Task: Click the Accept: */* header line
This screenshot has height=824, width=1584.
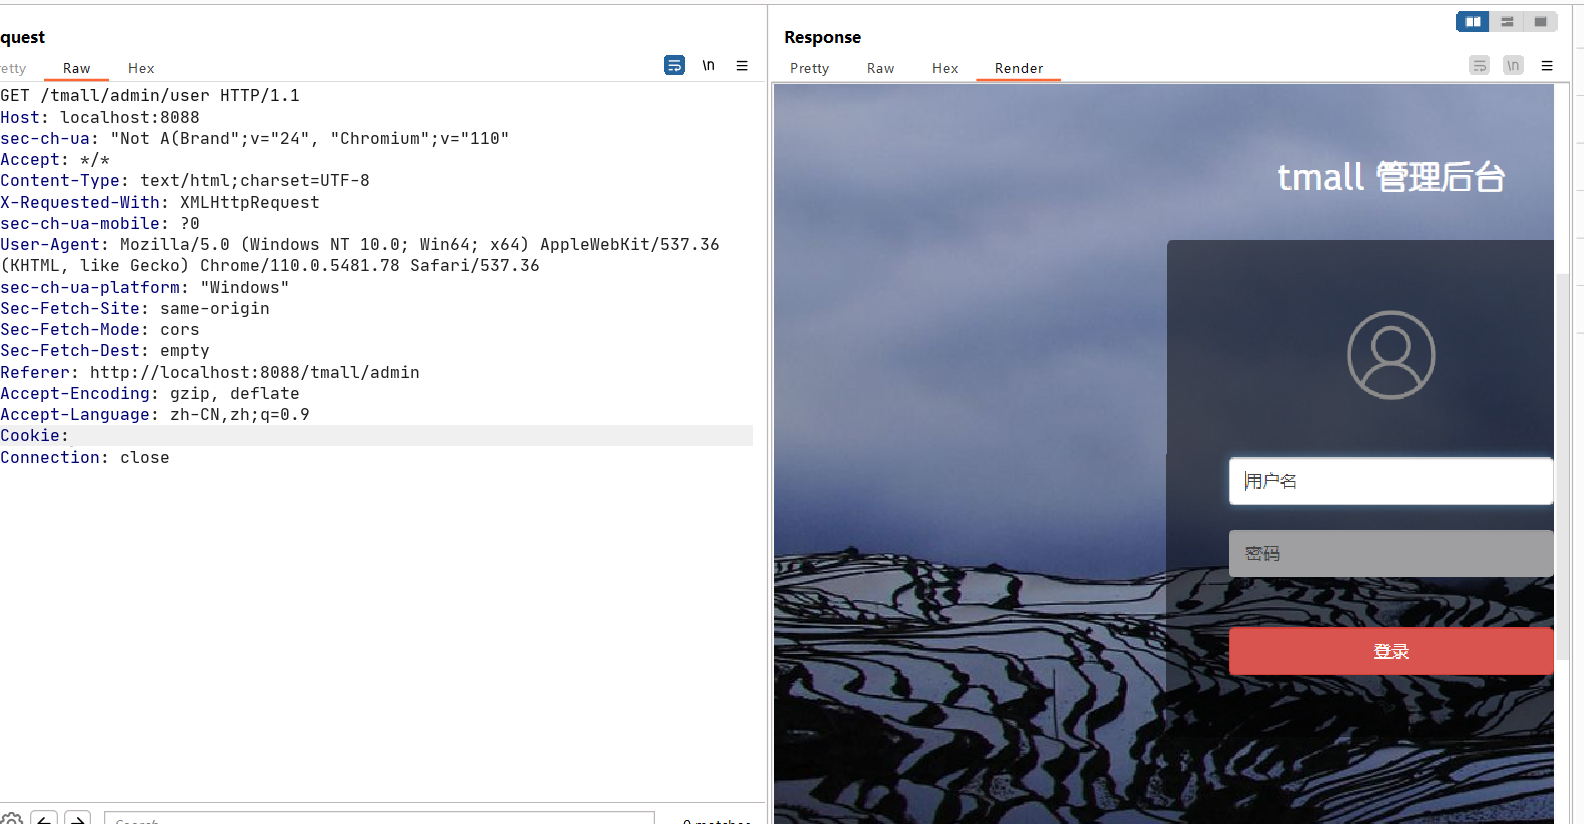Action: coord(55,160)
